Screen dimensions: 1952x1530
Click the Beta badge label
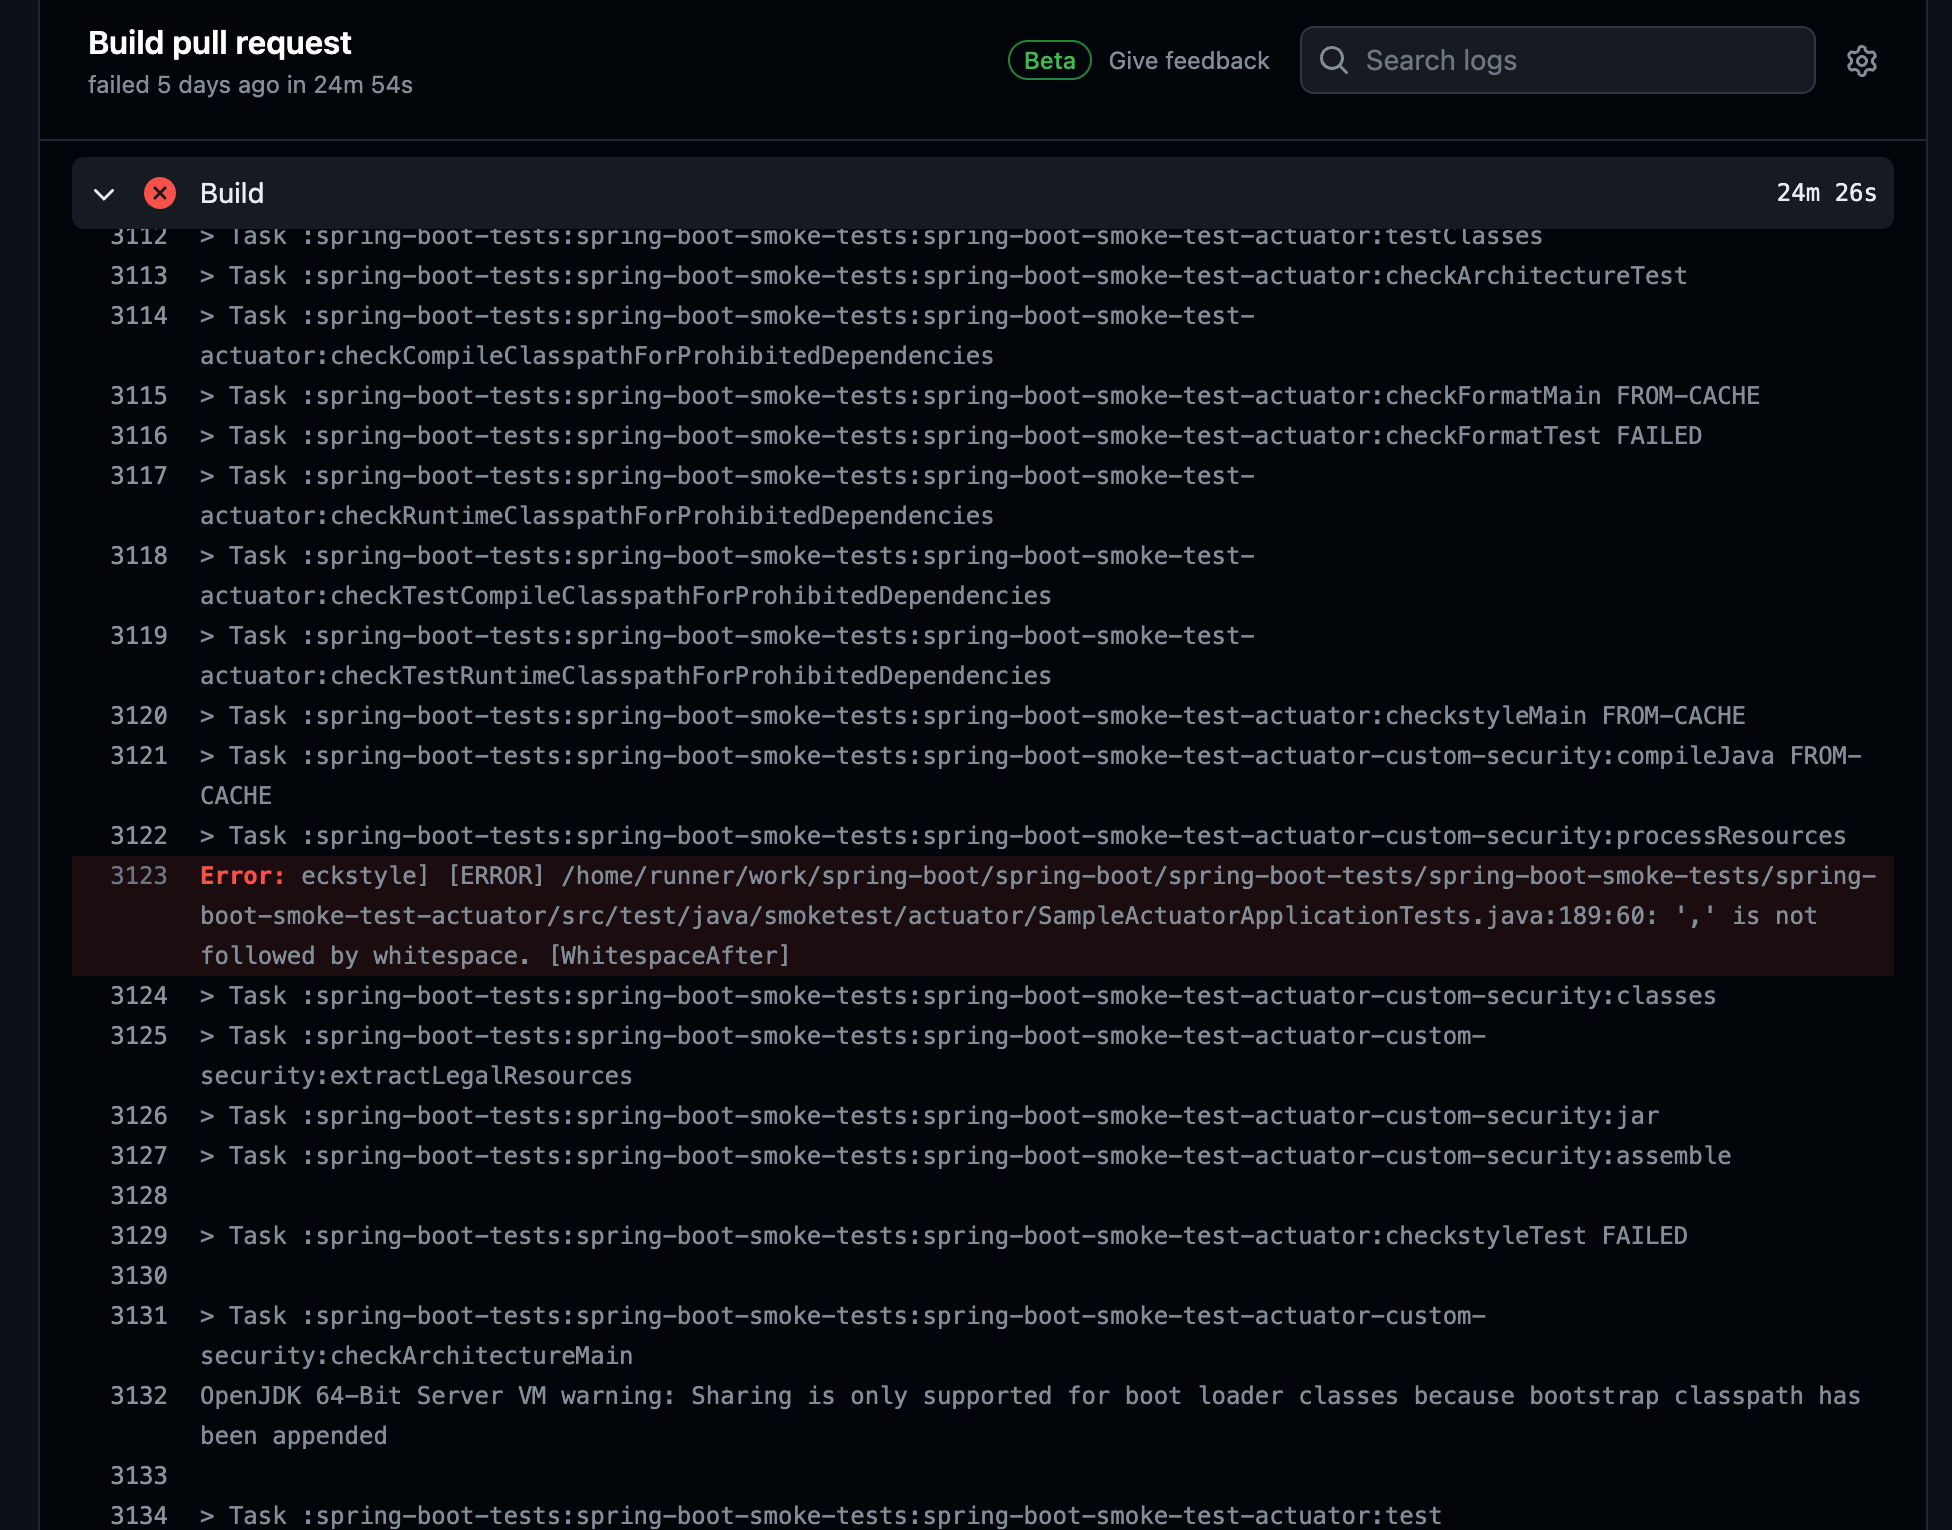click(x=1049, y=61)
